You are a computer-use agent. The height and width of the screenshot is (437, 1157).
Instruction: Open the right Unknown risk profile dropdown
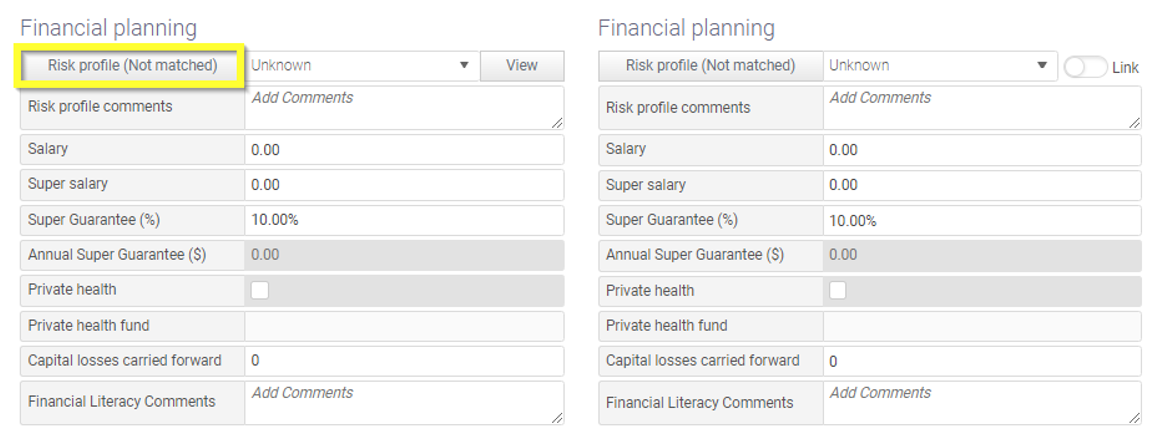click(939, 66)
